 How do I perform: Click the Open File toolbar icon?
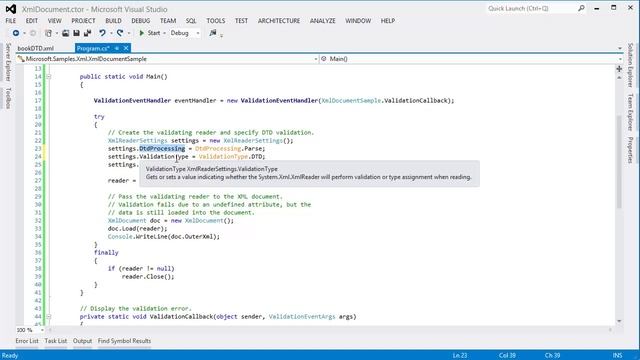click(x=65, y=33)
